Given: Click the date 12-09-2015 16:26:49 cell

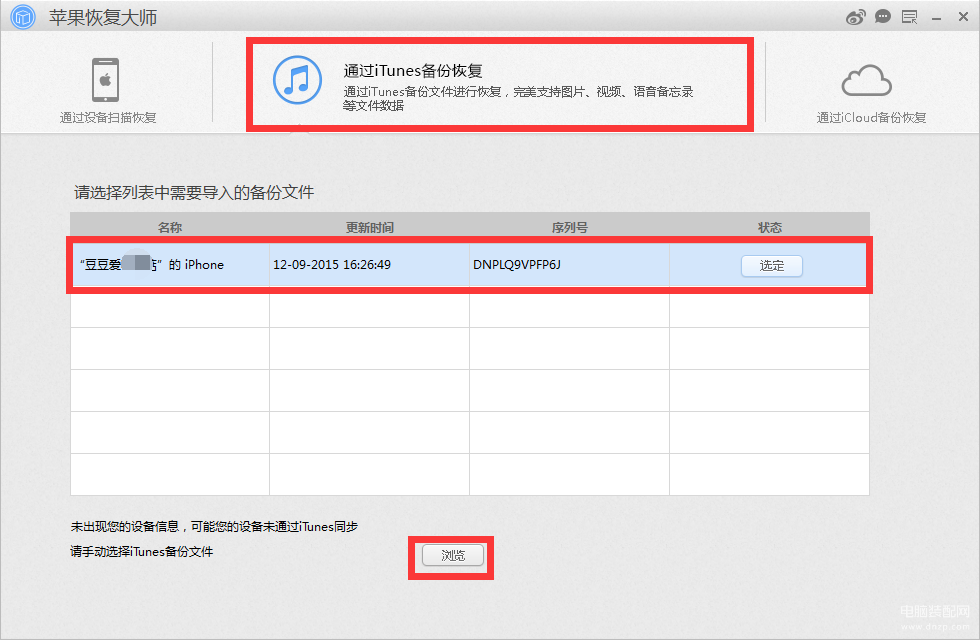Looking at the screenshot, I should 369,265.
